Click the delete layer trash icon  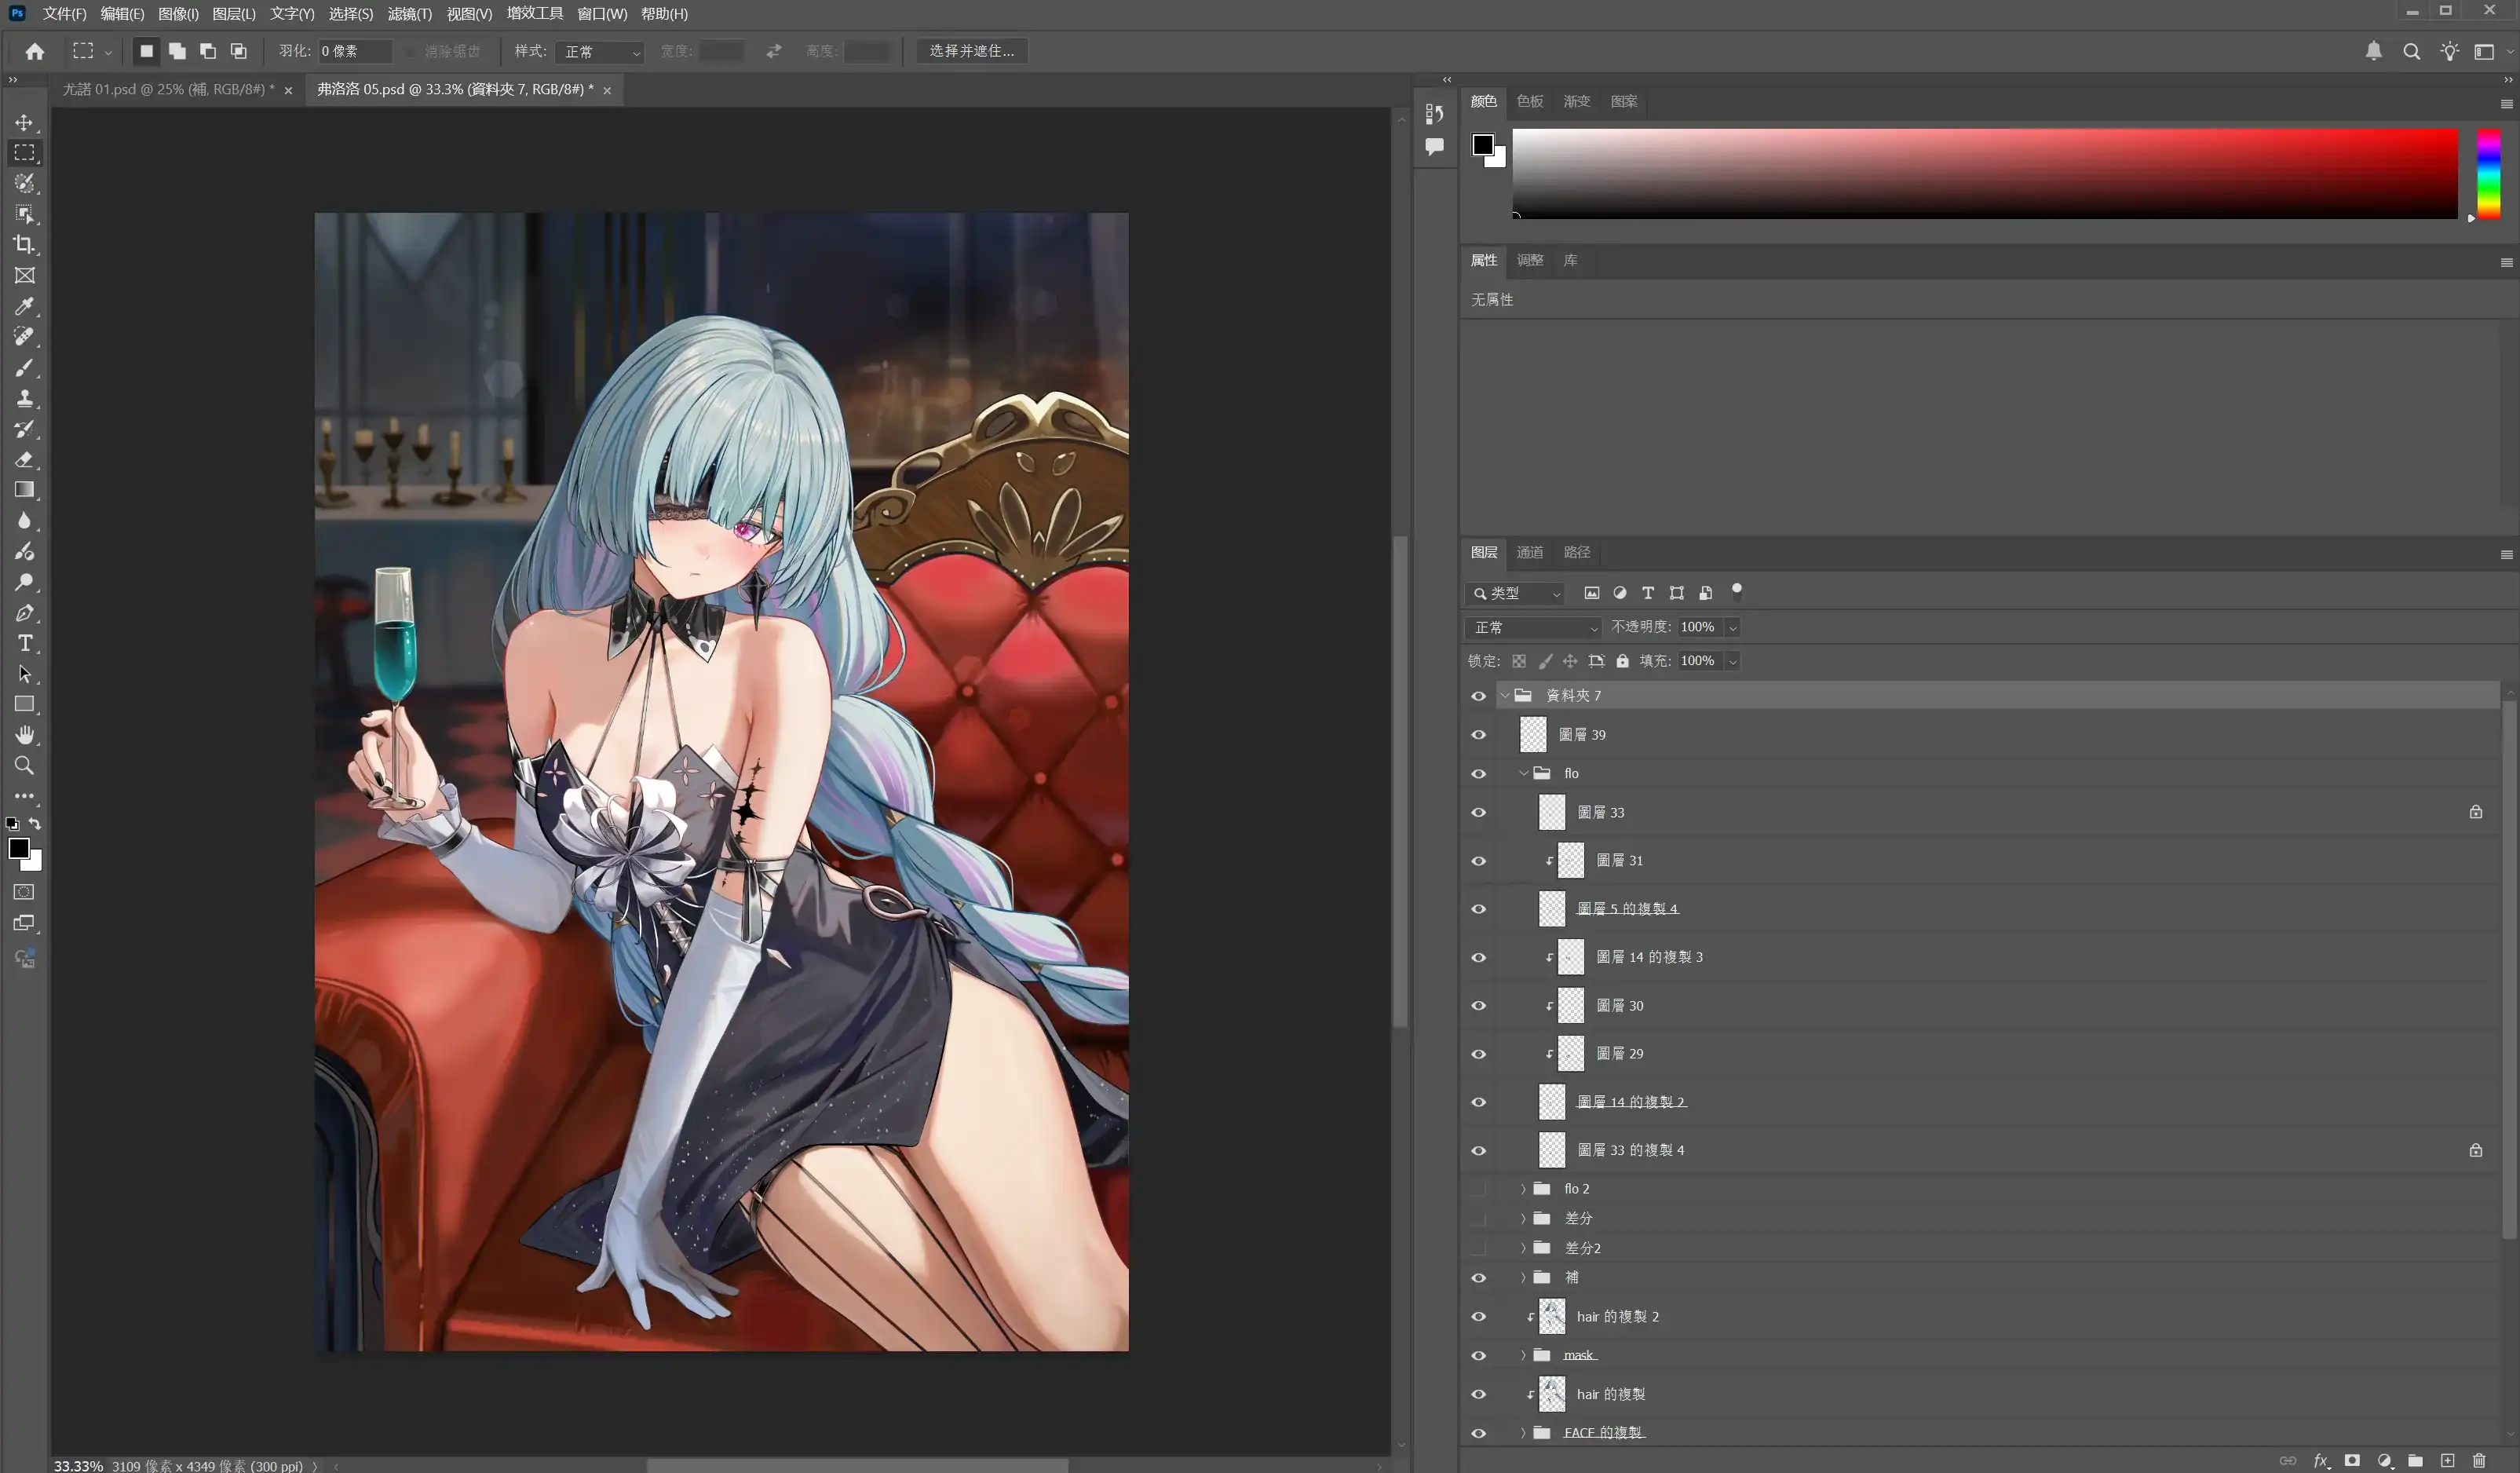[x=2479, y=1460]
